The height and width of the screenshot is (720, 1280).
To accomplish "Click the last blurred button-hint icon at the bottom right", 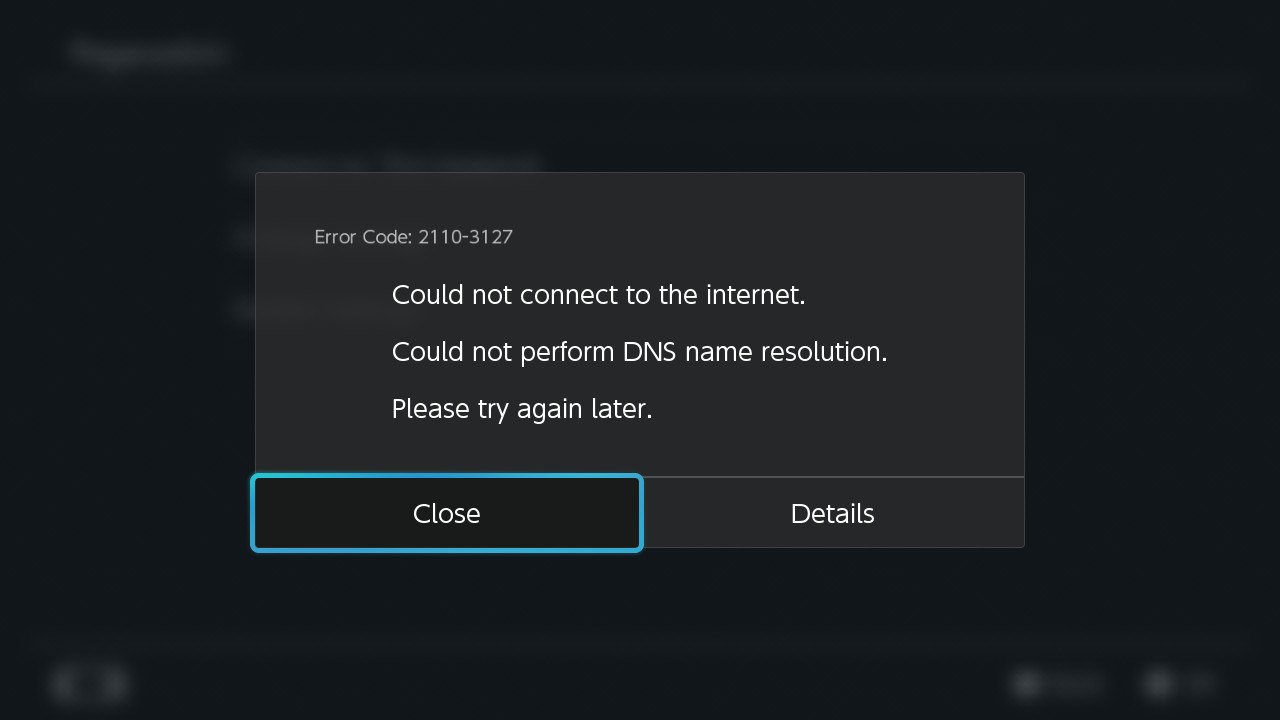I will coord(1158,684).
